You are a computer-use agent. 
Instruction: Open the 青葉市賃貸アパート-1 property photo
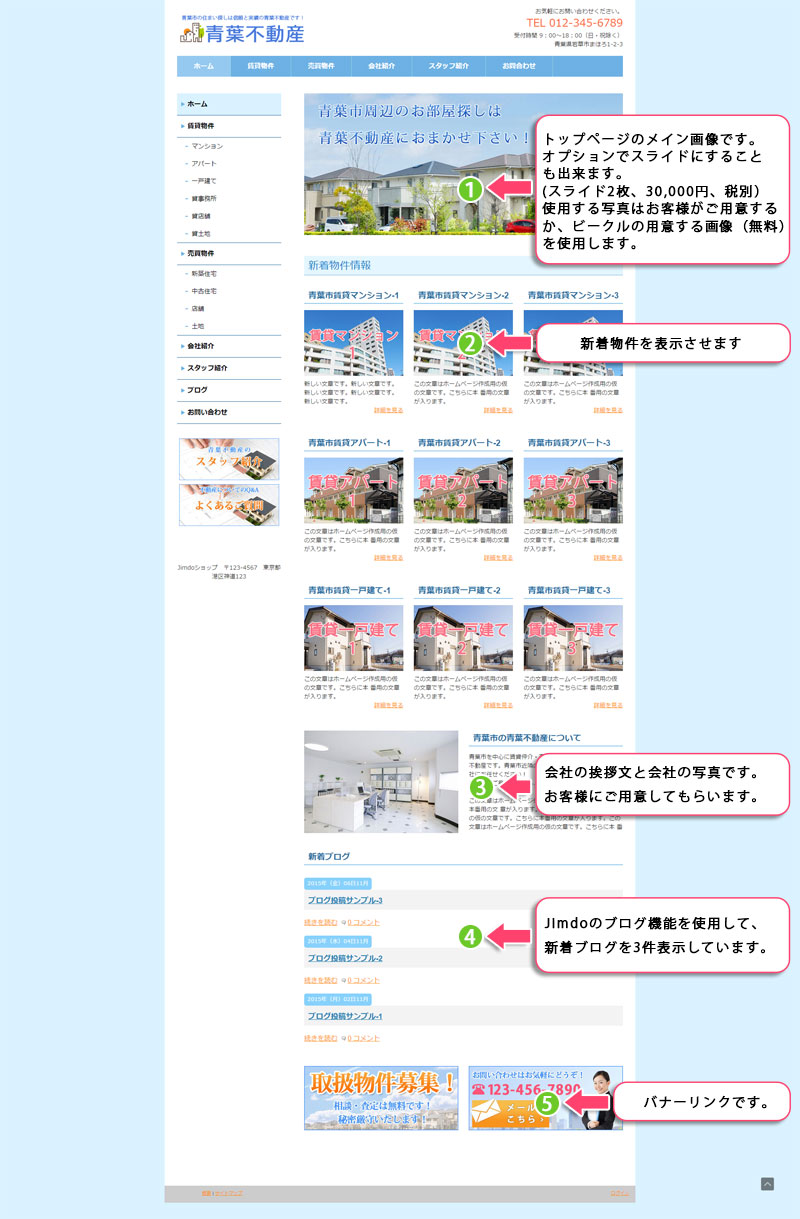(354, 490)
